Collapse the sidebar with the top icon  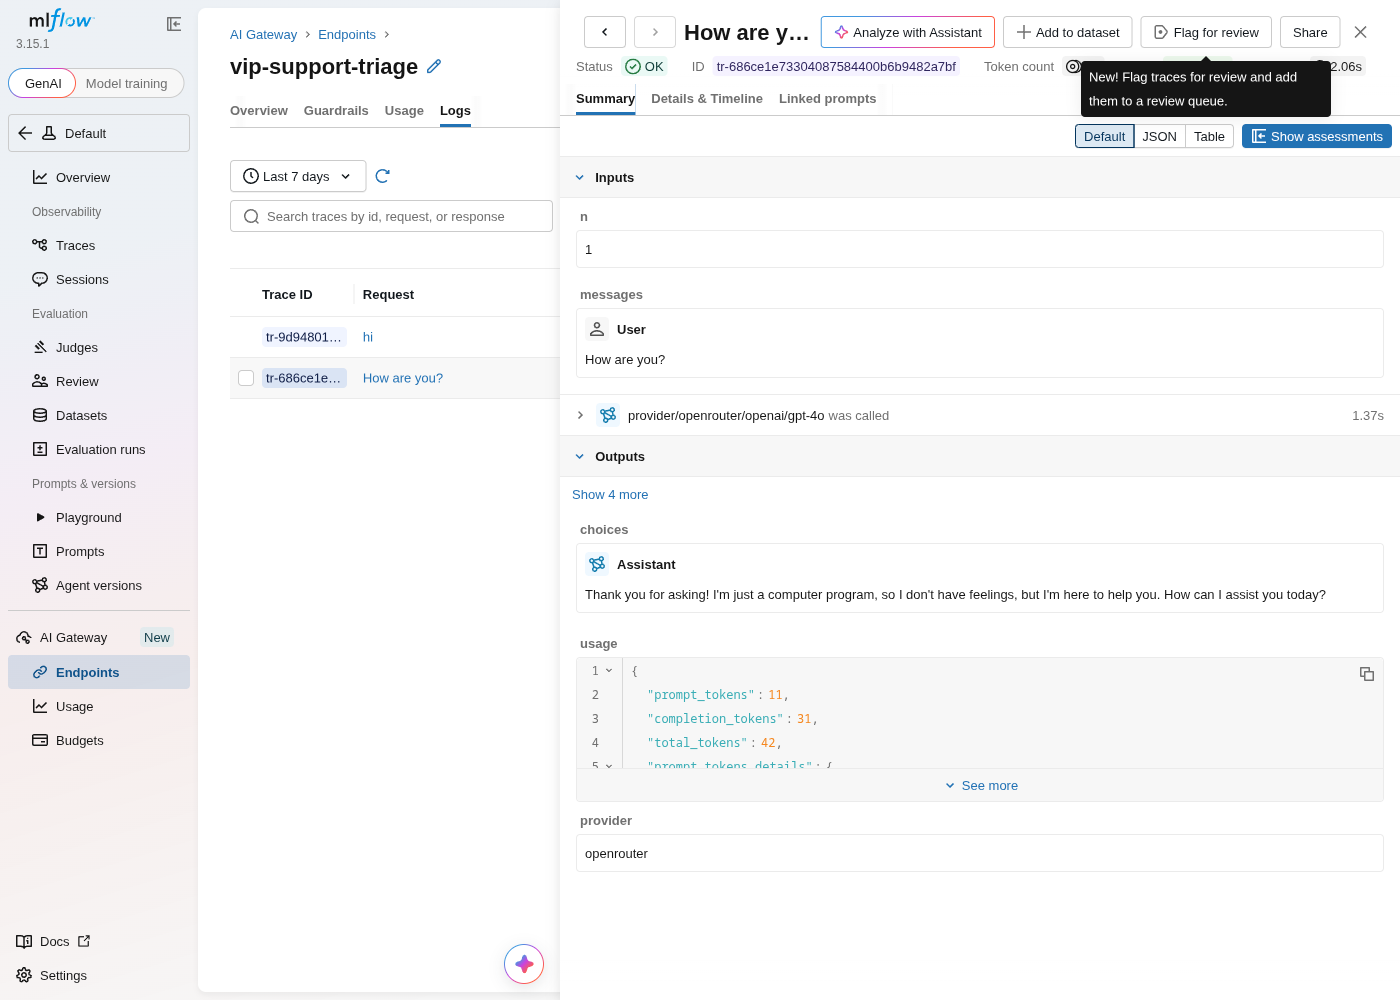click(174, 24)
